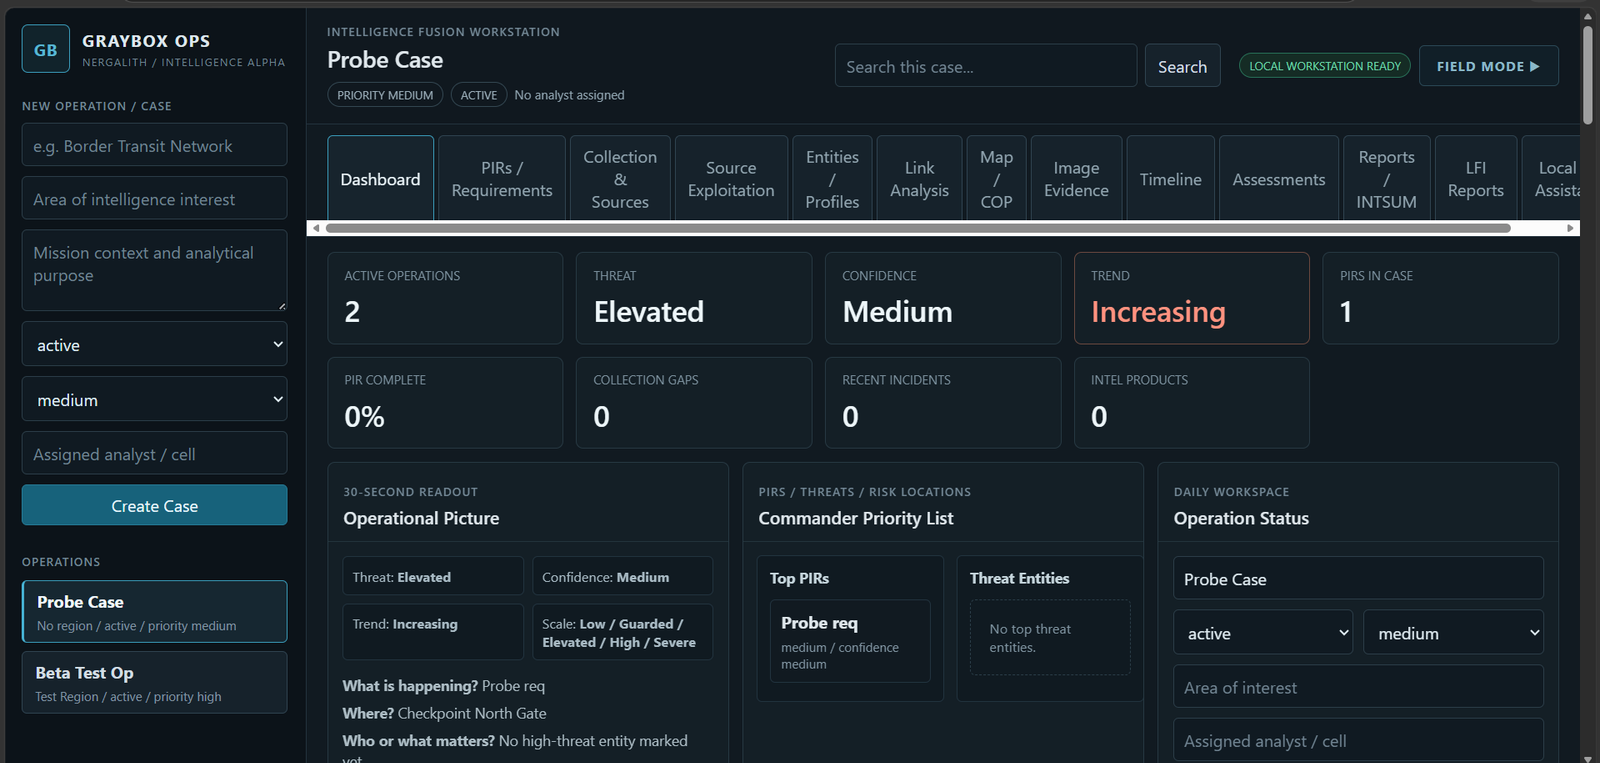
Task: Open Reports / INTSUM tab
Action: [x=1386, y=179]
